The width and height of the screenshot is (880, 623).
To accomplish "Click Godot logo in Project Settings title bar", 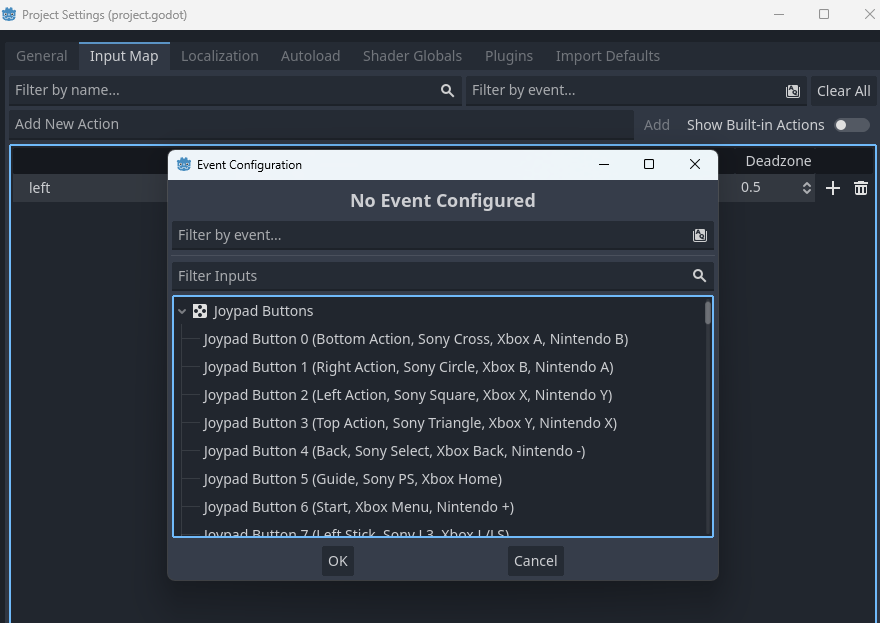I will coord(8,15).
